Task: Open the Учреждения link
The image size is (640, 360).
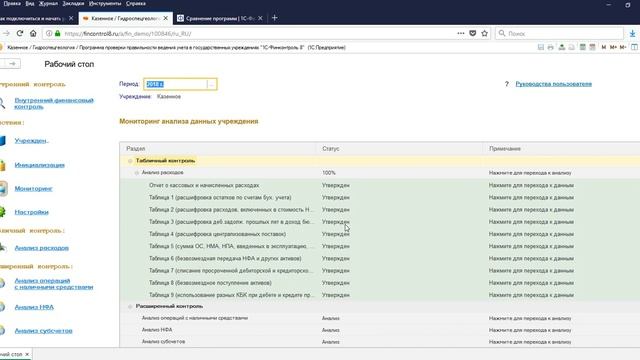Action: point(31,140)
